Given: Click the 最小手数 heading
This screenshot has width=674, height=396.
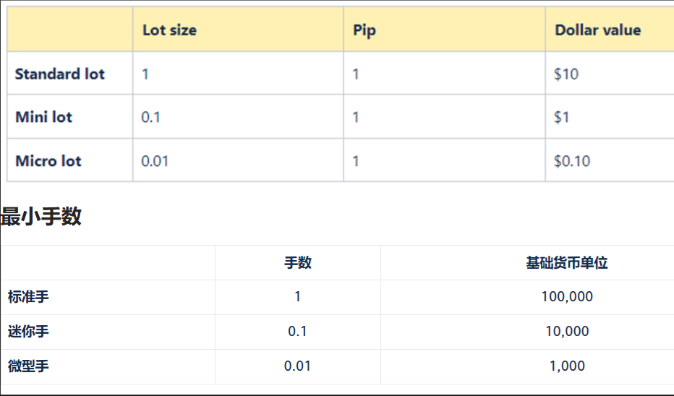Looking at the screenshot, I should pyautogui.click(x=41, y=216).
